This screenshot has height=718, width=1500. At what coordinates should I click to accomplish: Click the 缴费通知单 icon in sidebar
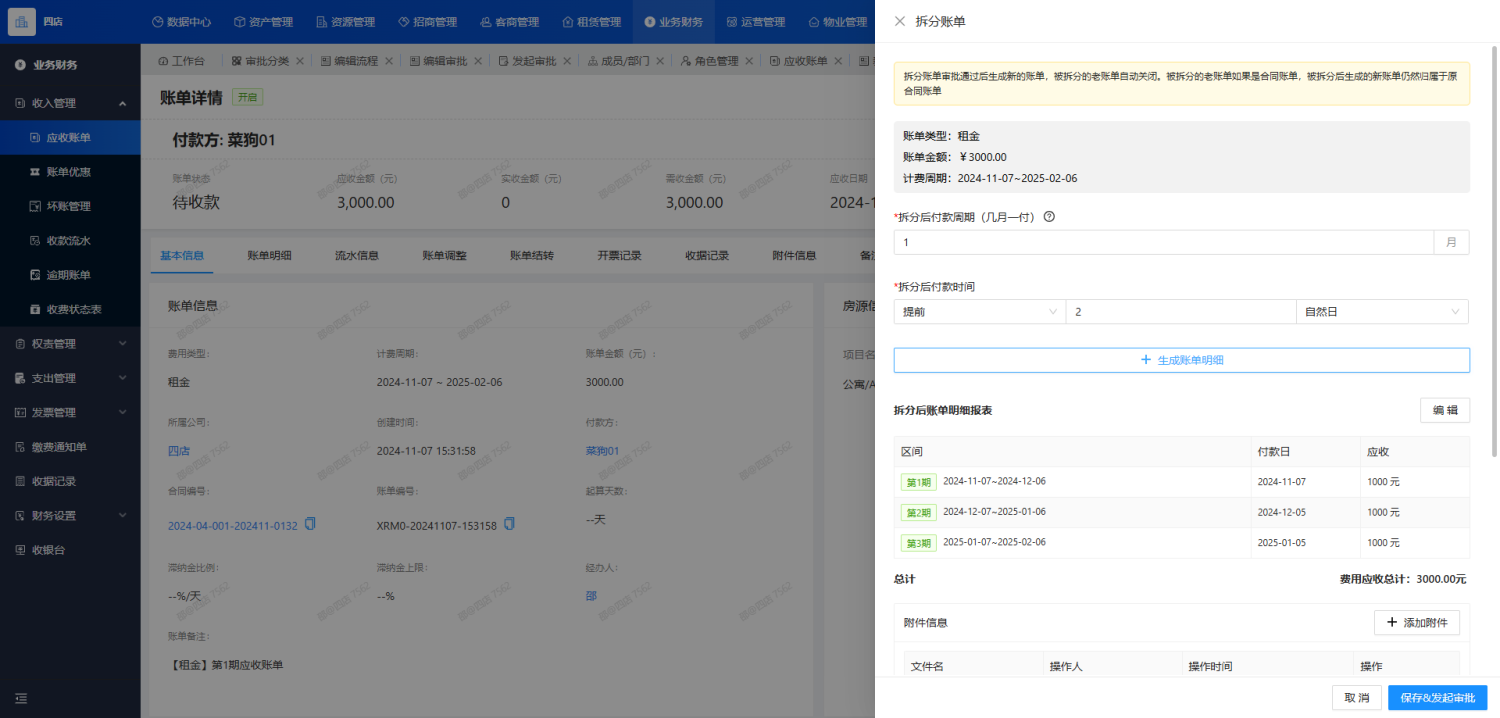coord(20,447)
